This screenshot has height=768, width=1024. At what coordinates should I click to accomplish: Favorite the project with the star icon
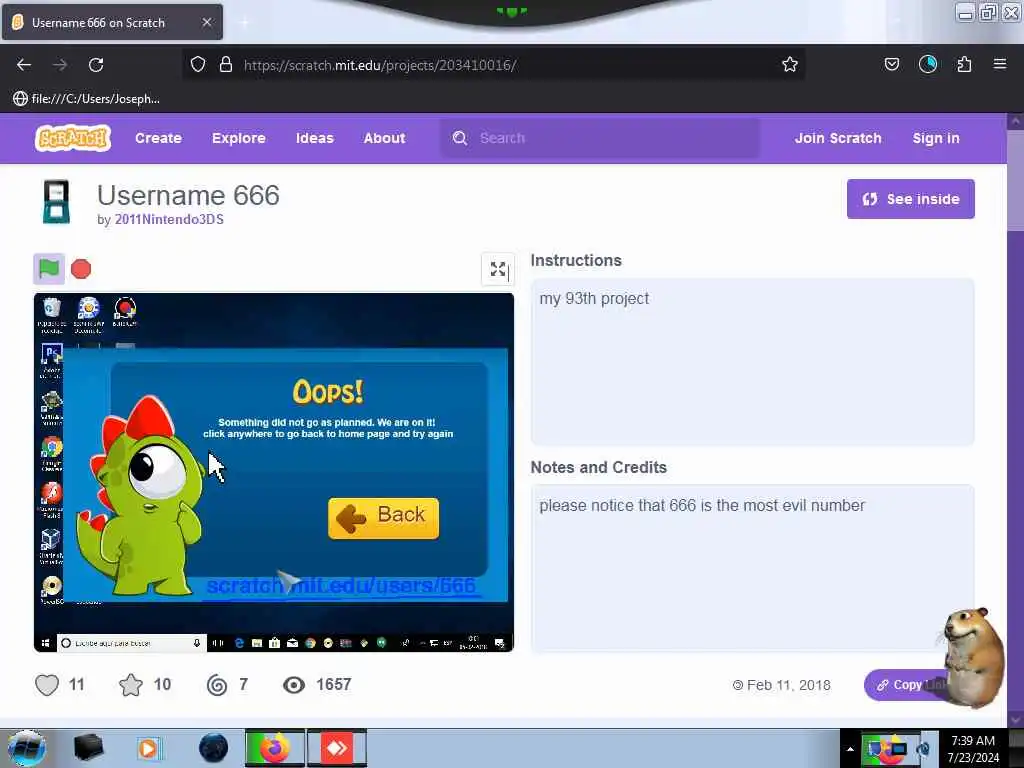(x=131, y=684)
